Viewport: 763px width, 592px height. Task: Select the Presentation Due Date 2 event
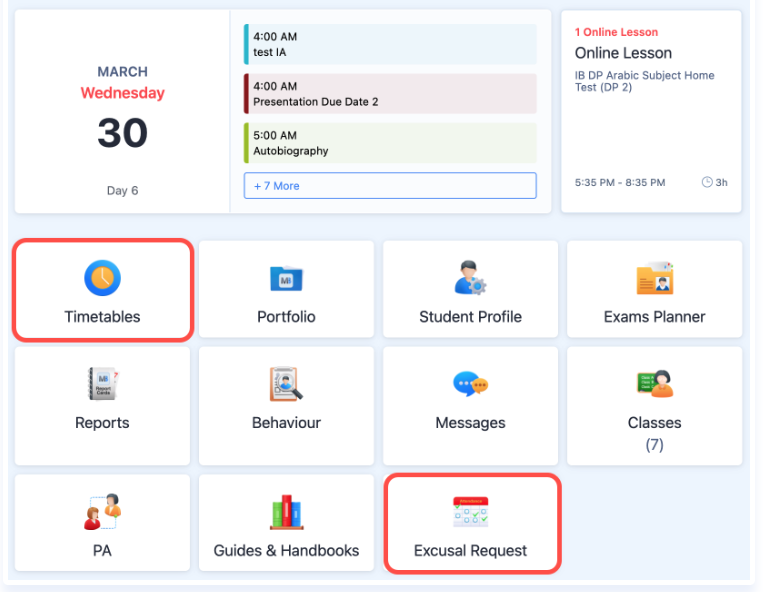pyautogui.click(x=390, y=94)
